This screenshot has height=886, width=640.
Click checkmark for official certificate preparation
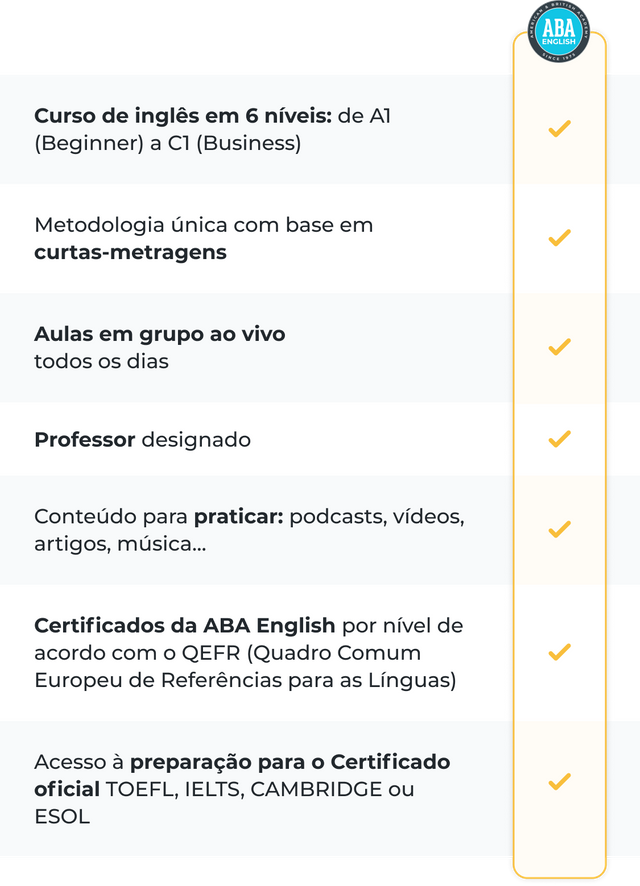pos(559,781)
